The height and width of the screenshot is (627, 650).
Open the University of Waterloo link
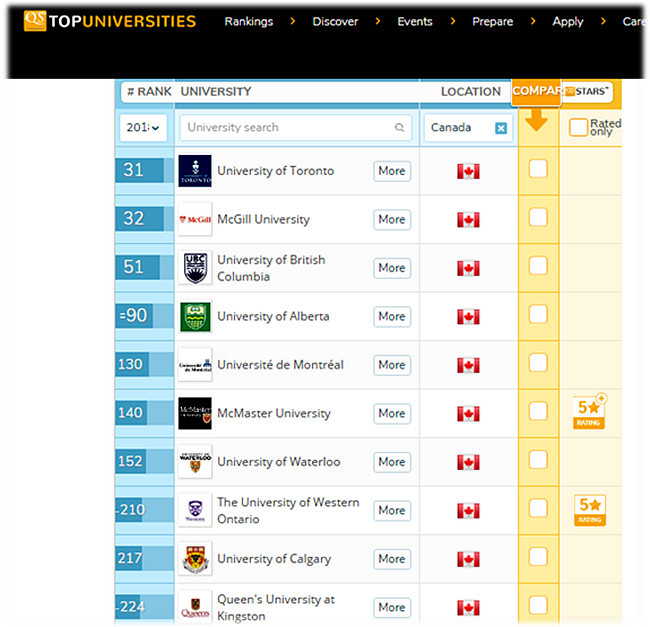coord(278,462)
